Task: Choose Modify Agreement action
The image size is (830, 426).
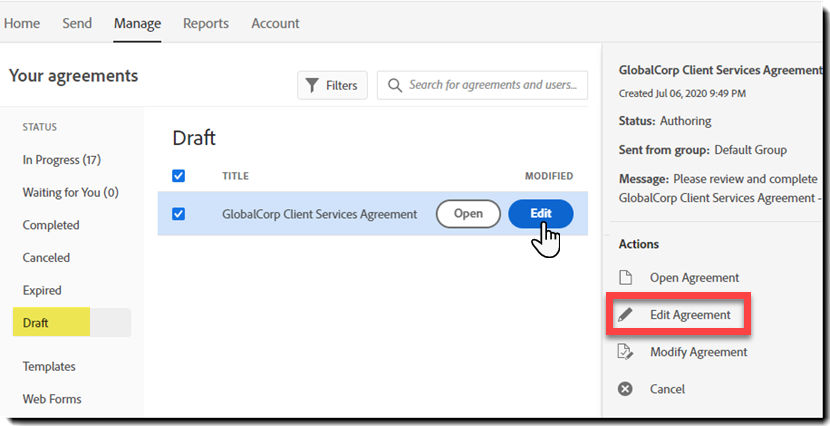Action: 699,352
